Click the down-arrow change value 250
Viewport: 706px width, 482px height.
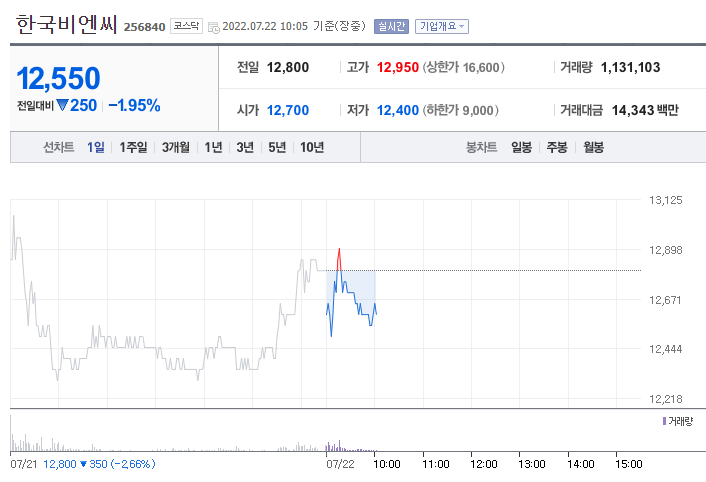click(77, 105)
